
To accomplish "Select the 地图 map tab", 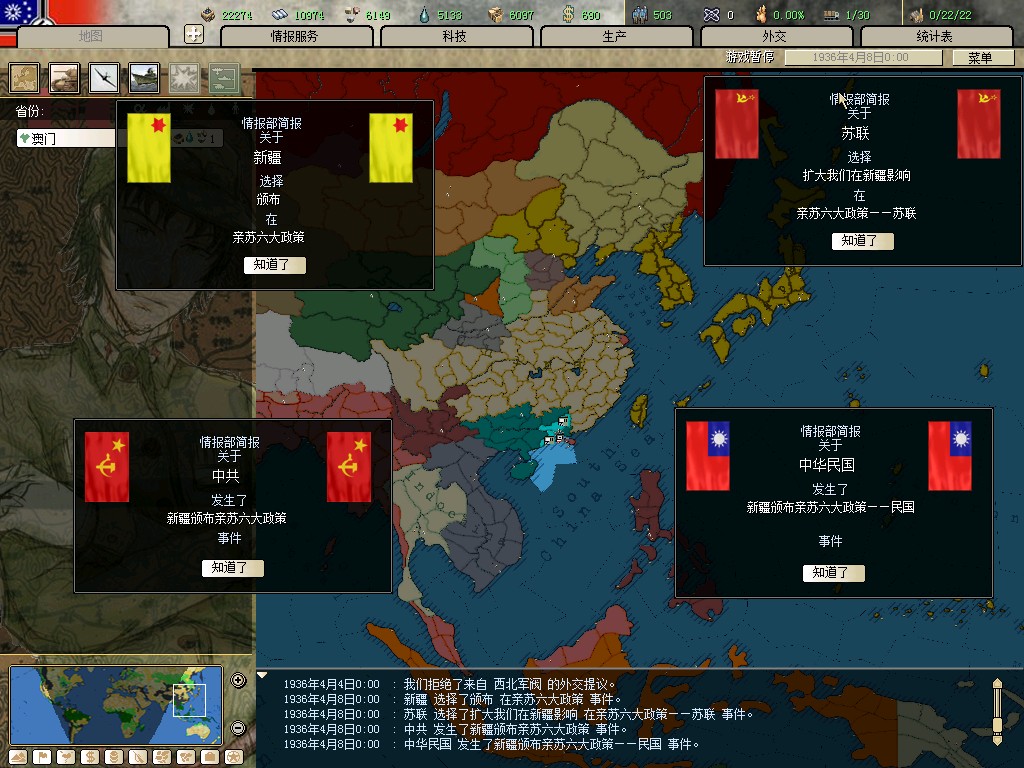I will [x=92, y=37].
